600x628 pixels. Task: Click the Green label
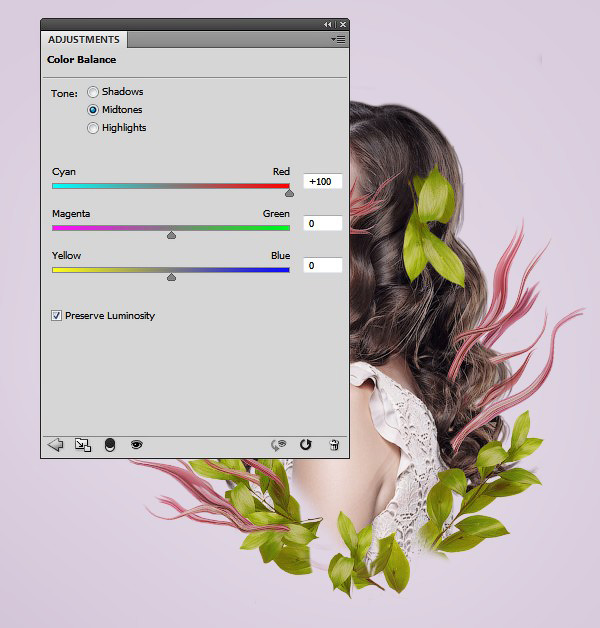point(276,213)
